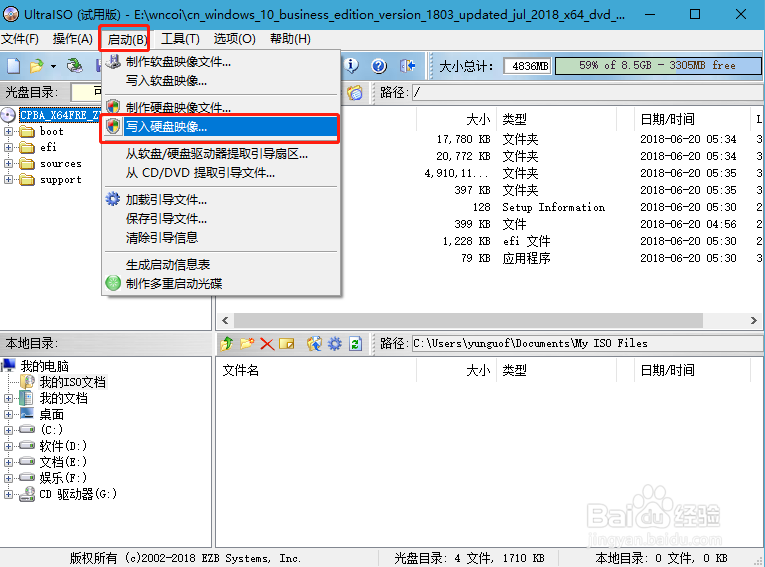Click the Add files to image icon
The height and width of the screenshot is (567, 765).
click(x=314, y=344)
